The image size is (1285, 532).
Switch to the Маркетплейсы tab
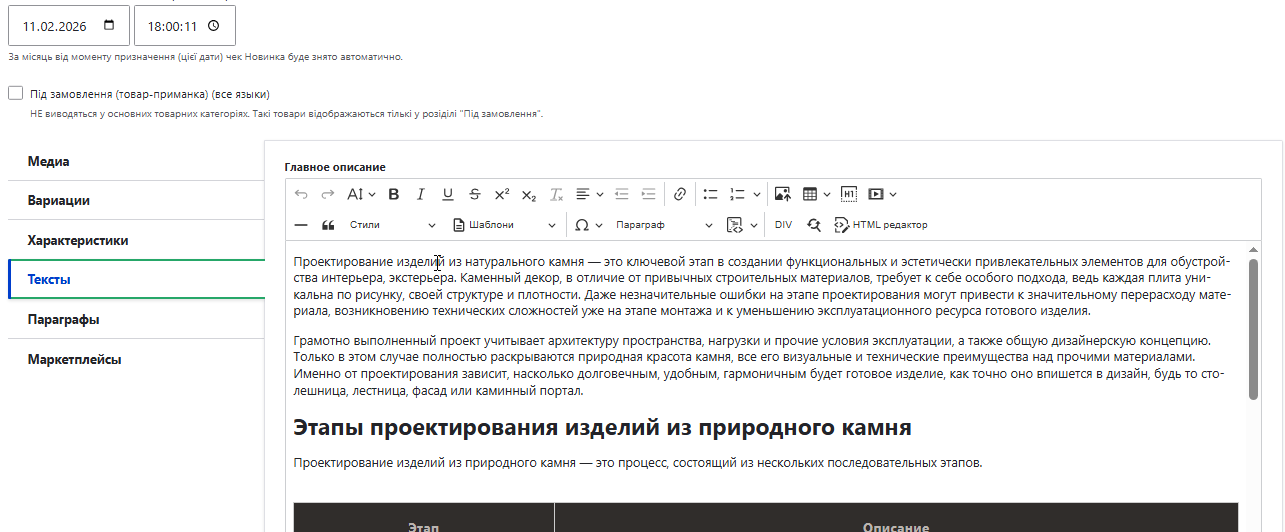136,359
